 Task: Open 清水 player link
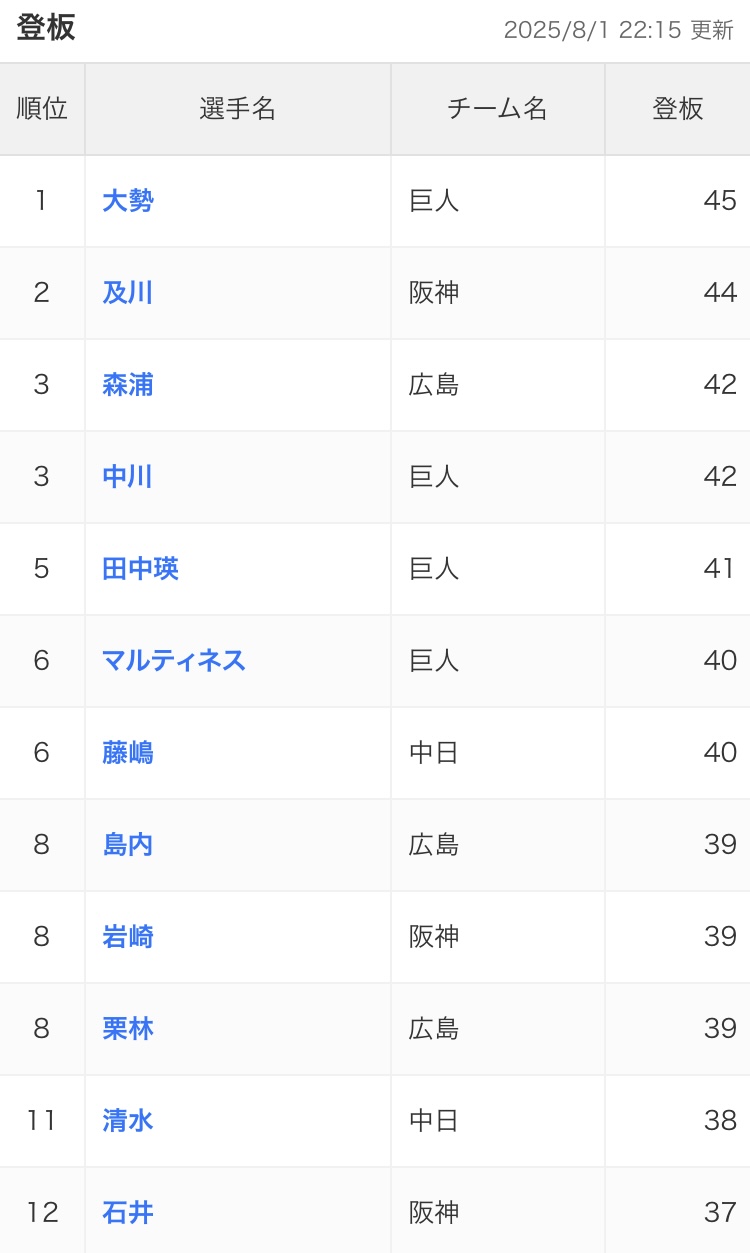click(128, 1121)
